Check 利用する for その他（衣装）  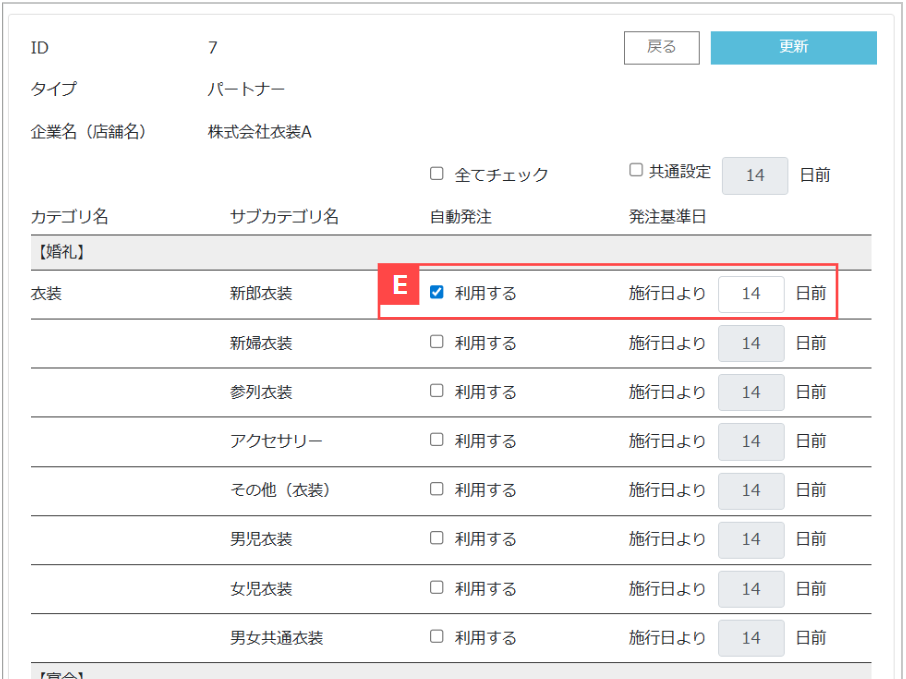(x=436, y=489)
